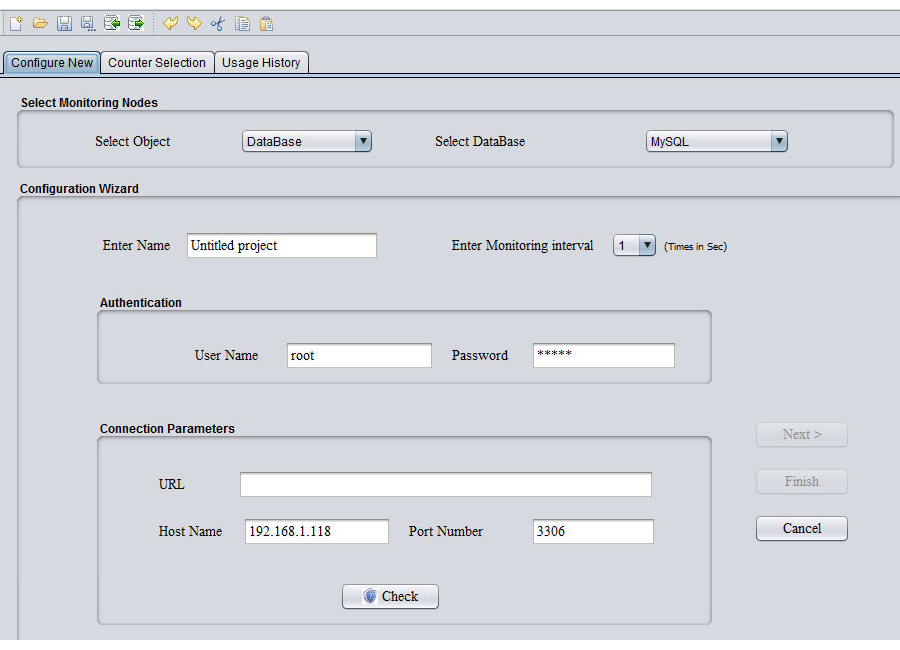Image resolution: width=900 pixels, height=650 pixels.
Task: Click the Redo arrow icon
Action: click(194, 23)
